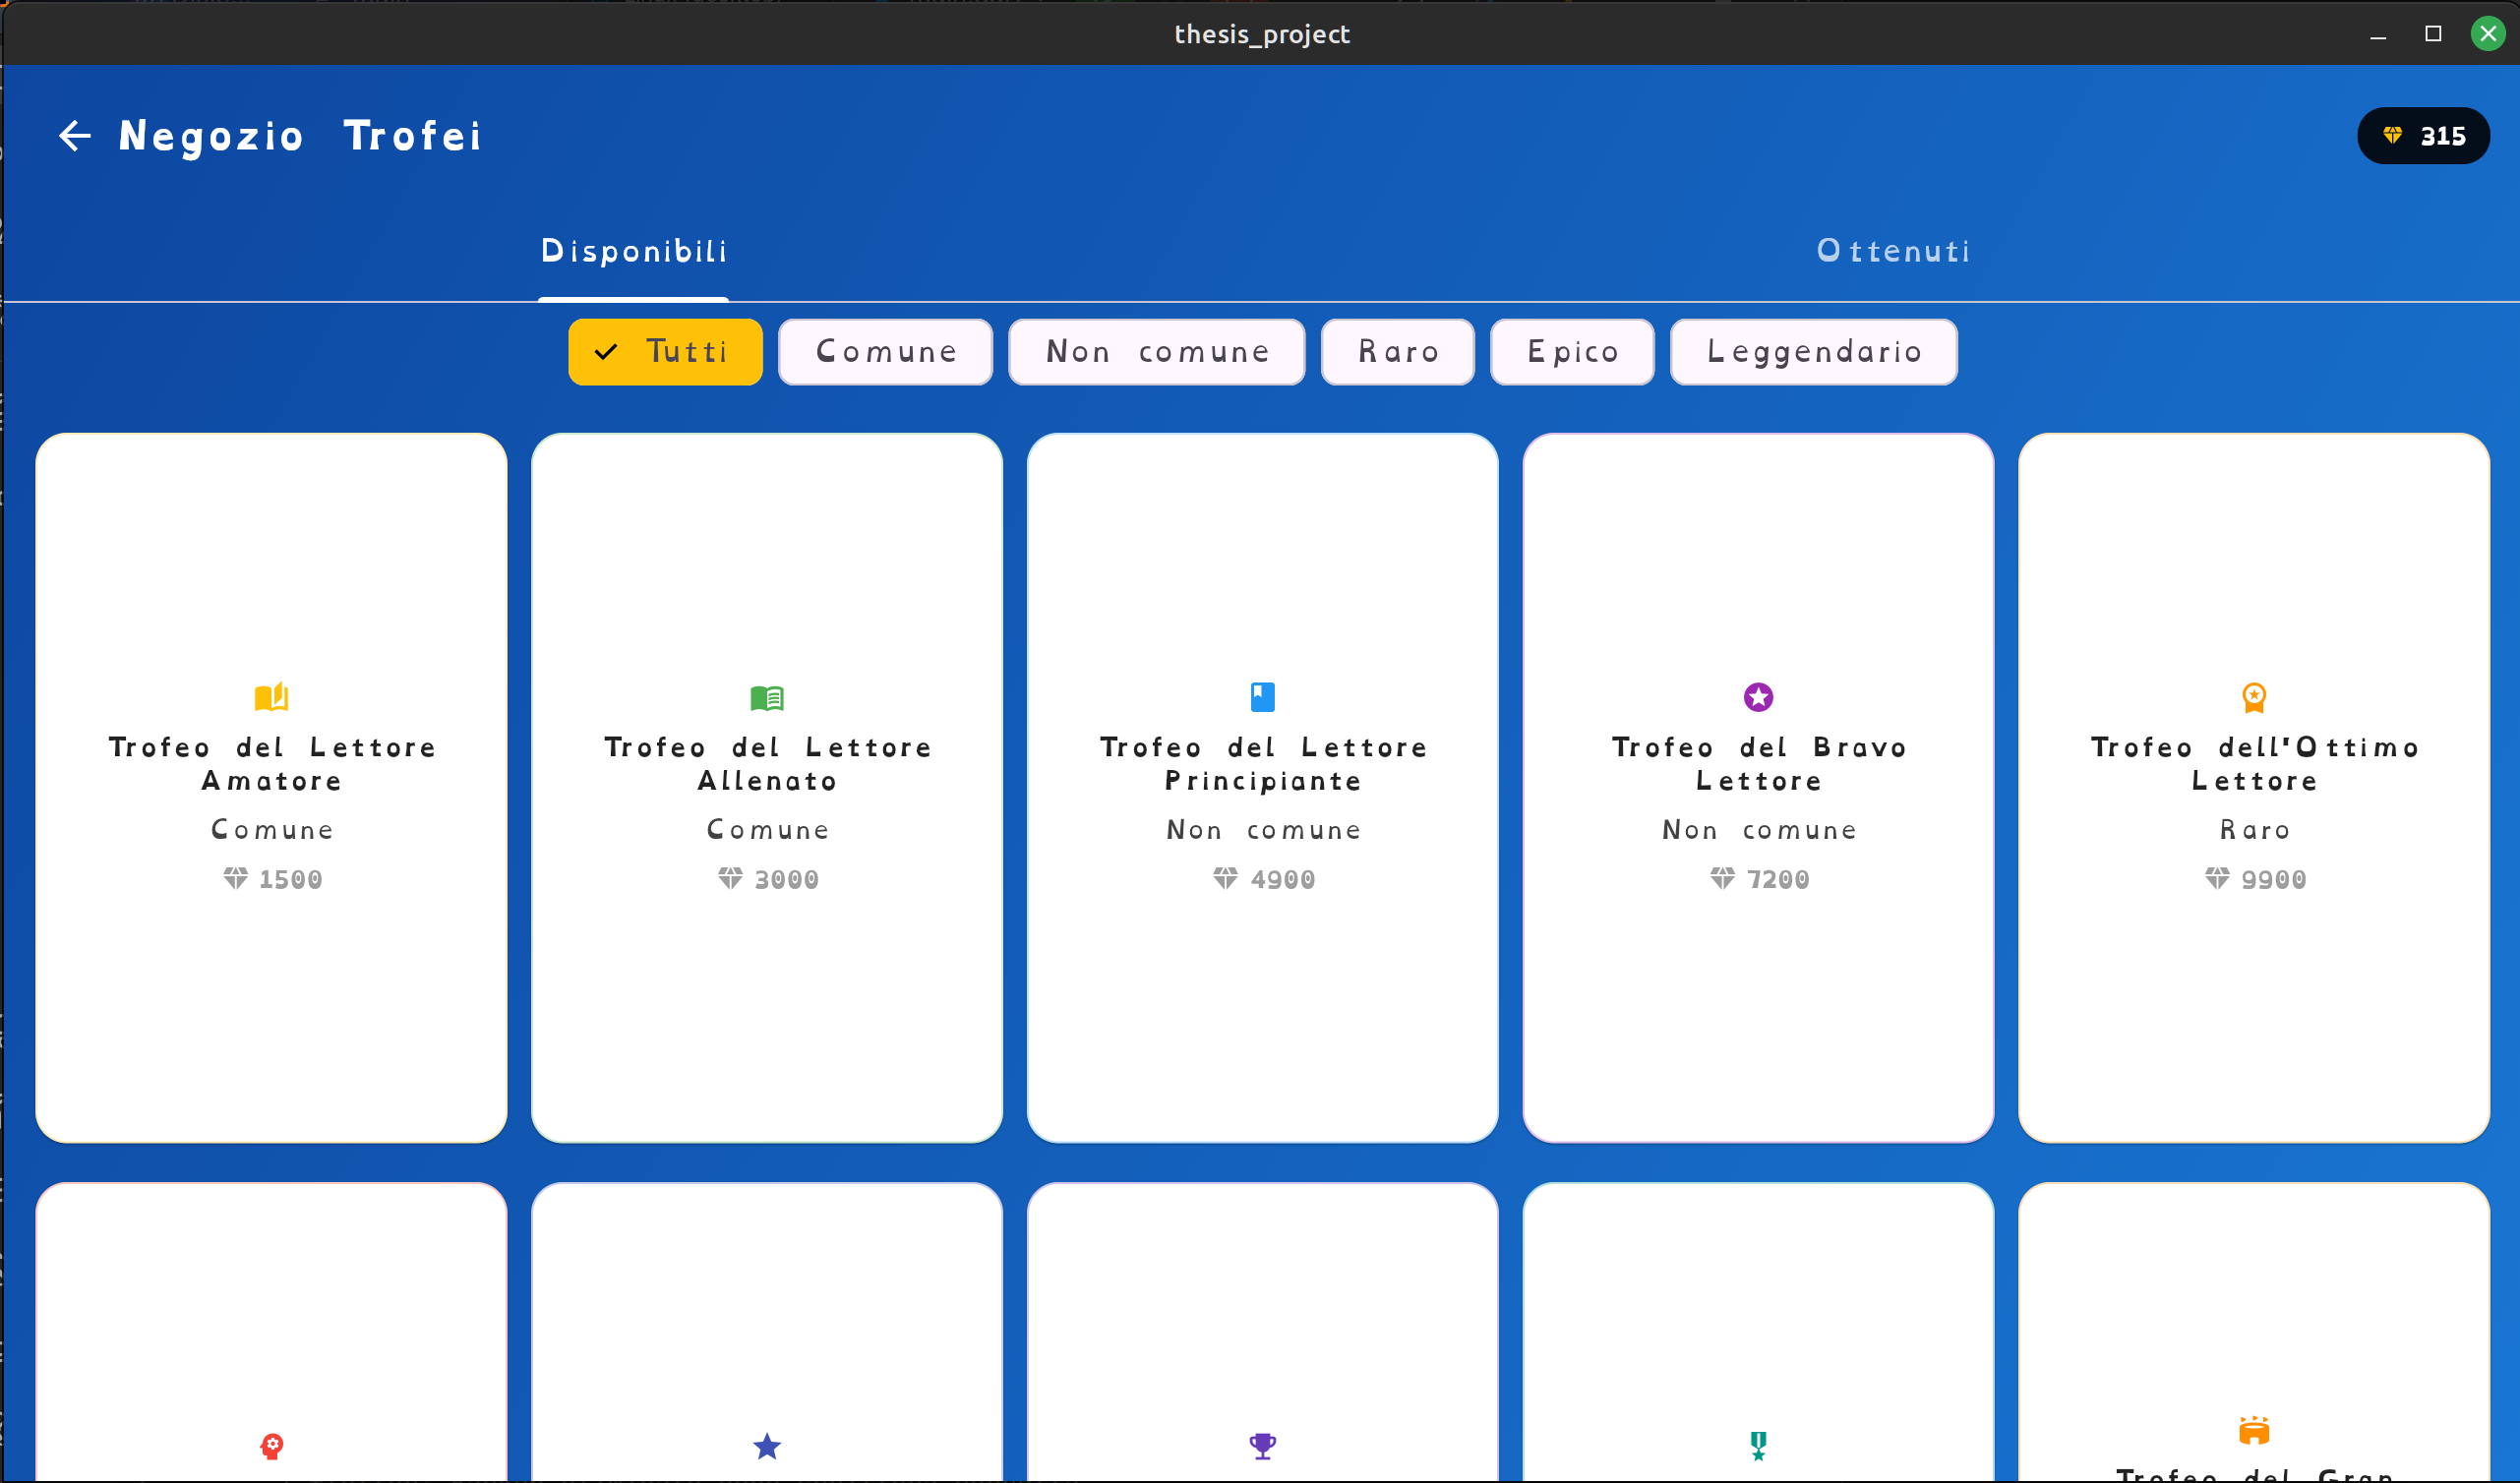Click the yellow open-book icon of Lettore Amatore
Screen dimensions: 2520x1483
coord(271,697)
